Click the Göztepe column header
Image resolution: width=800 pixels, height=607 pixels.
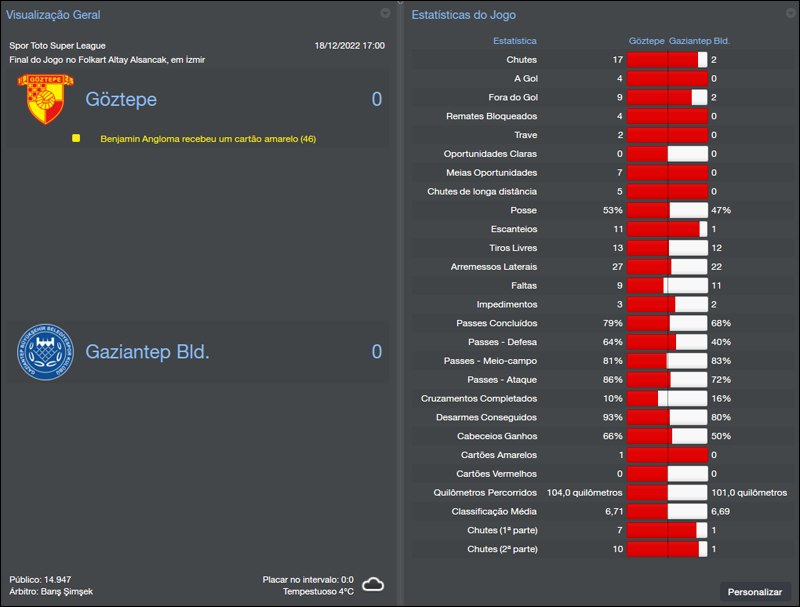coord(648,40)
